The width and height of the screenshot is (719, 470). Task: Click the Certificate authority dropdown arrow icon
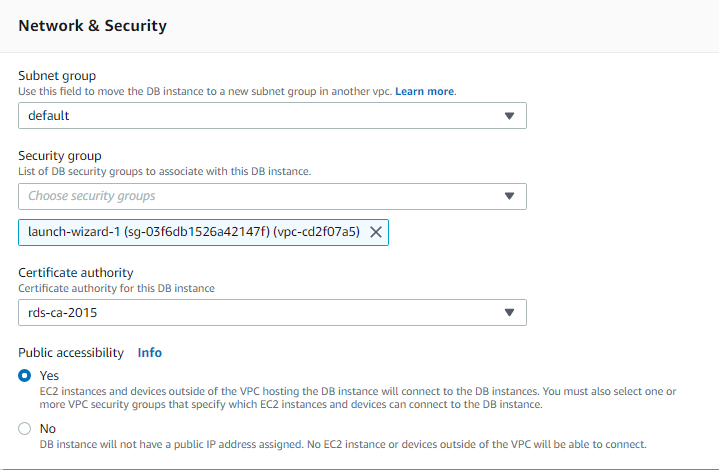[x=509, y=313]
